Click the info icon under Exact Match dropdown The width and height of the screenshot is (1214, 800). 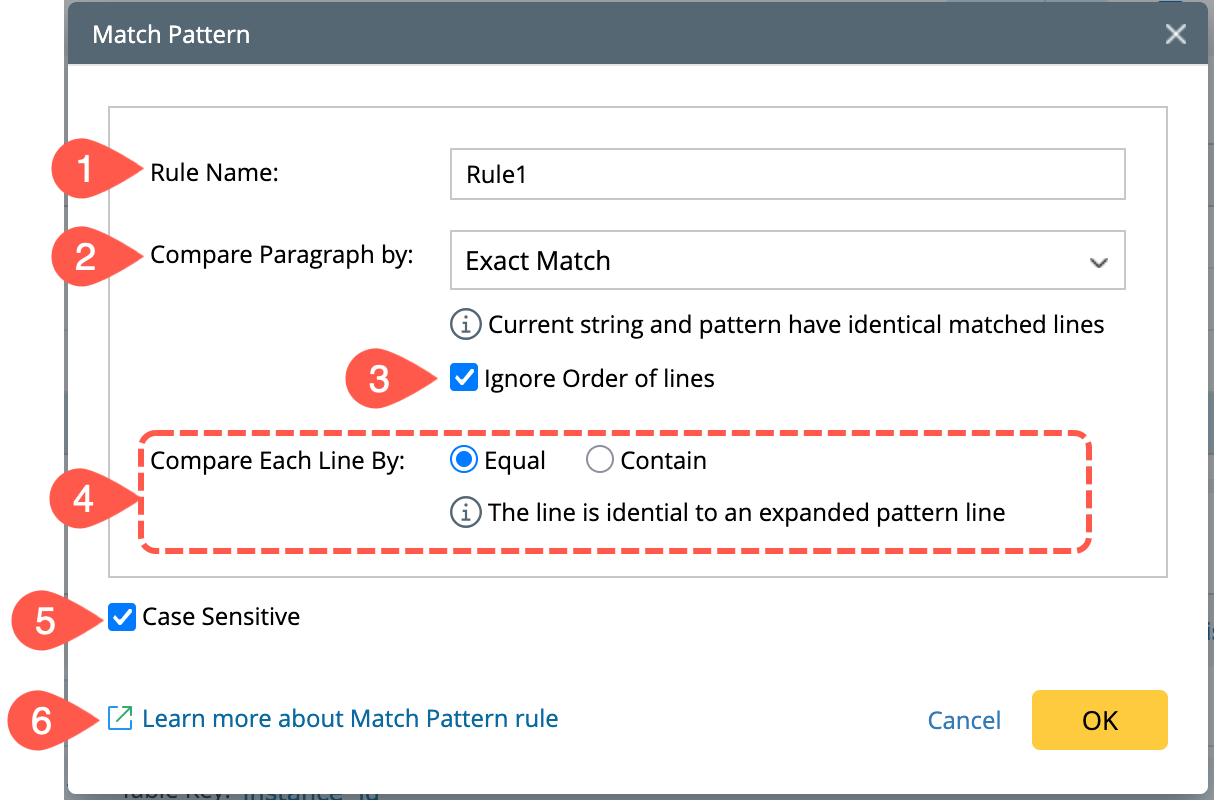464,325
